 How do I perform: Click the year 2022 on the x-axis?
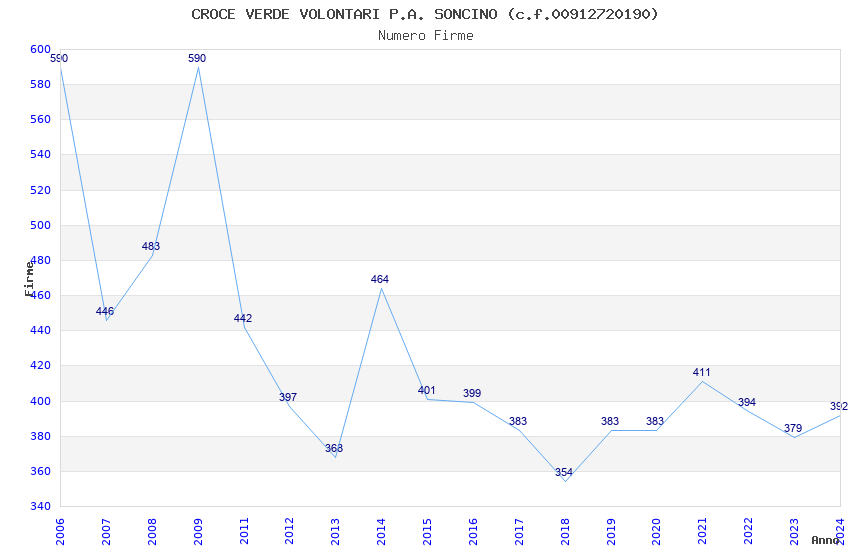[x=749, y=531]
